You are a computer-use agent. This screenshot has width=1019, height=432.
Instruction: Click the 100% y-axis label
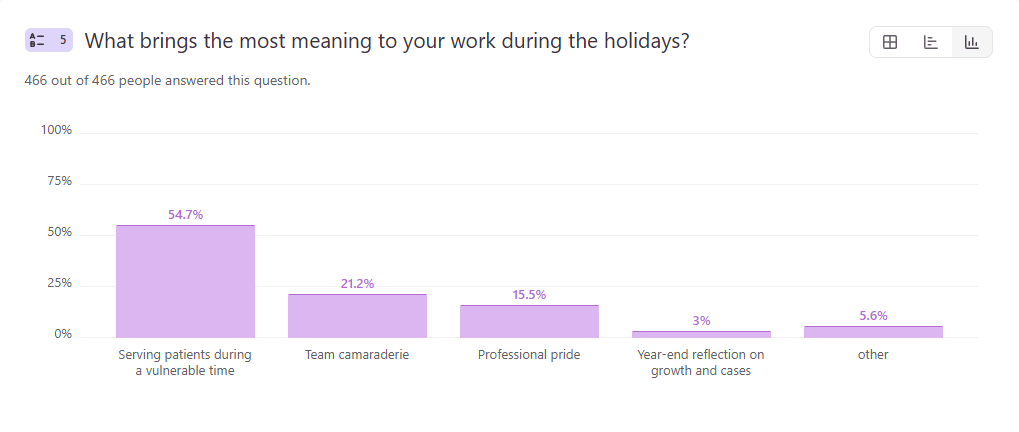pos(56,131)
